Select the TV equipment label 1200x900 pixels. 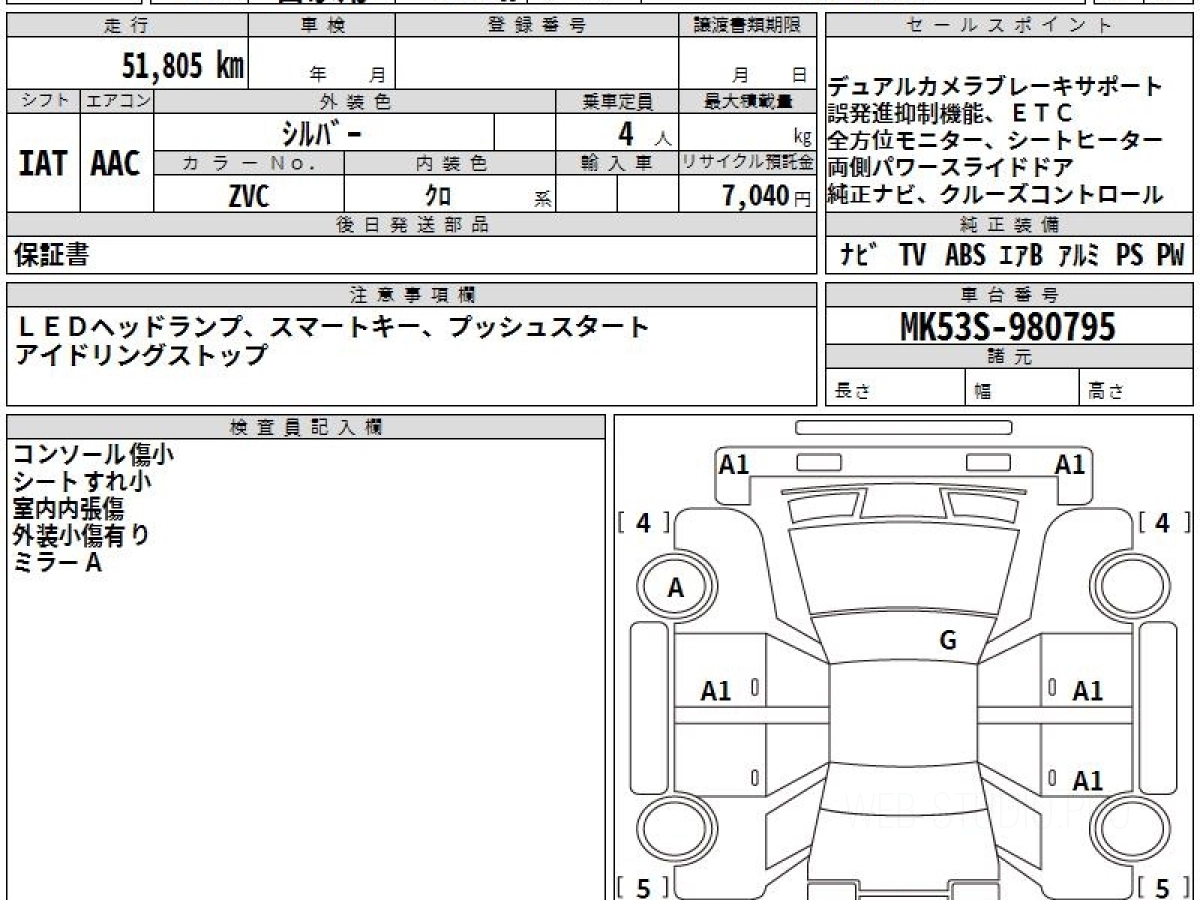pyautogui.click(x=912, y=255)
